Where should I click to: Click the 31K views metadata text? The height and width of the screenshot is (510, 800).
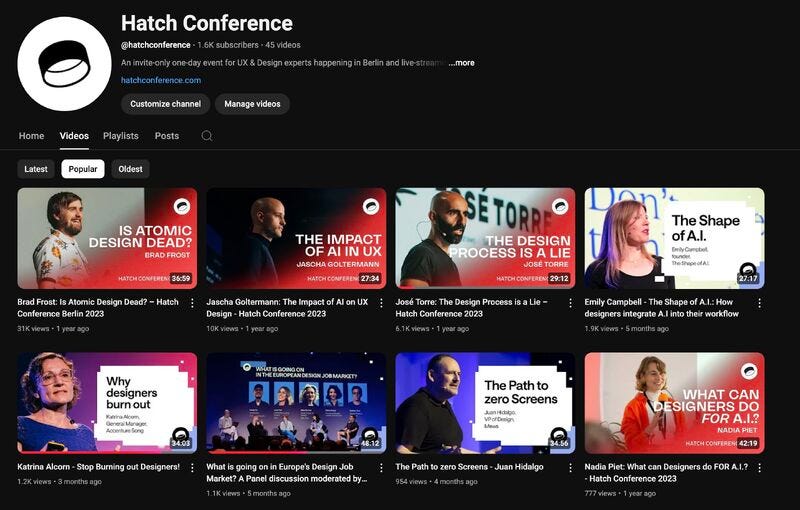click(33, 328)
